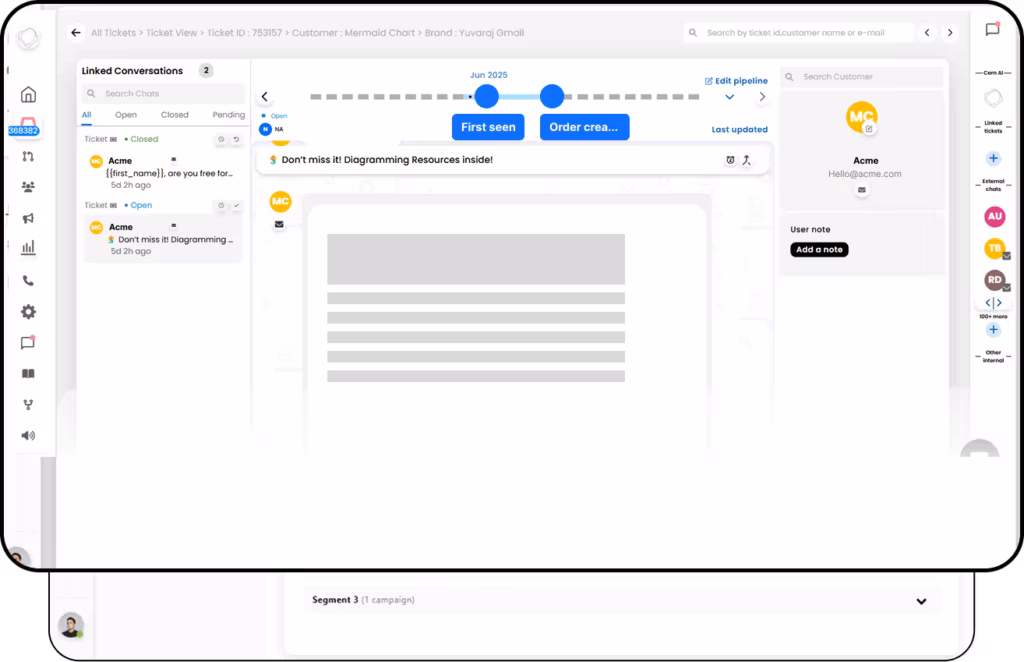Image resolution: width=1024 pixels, height=662 pixels.
Task: Go to next ticket with top-bar right chevron
Action: [x=950, y=33]
